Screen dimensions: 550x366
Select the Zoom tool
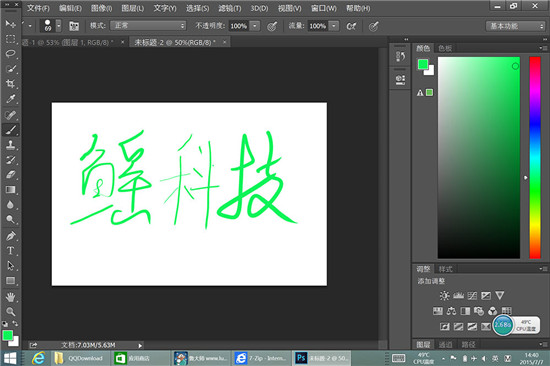pos(11,311)
